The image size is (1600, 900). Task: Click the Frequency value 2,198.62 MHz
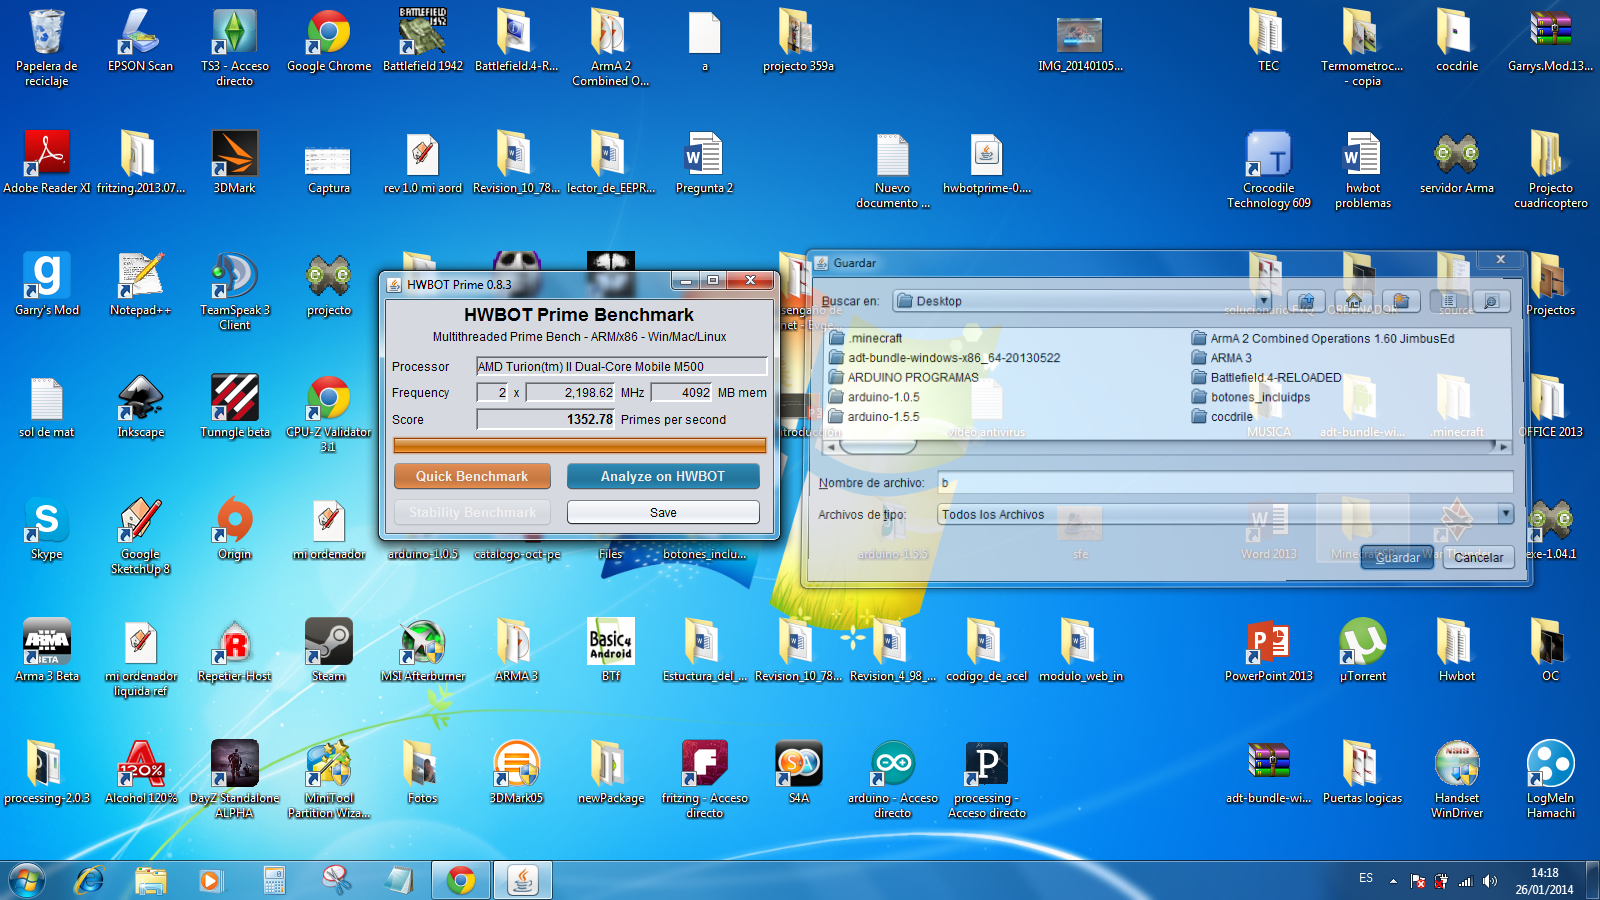coord(571,392)
